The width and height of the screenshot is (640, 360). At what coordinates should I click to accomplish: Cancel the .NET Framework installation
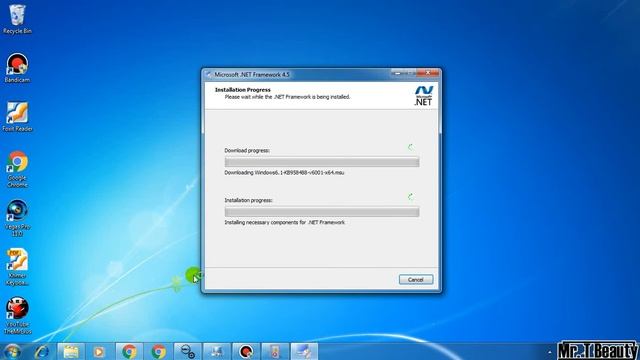click(x=416, y=280)
